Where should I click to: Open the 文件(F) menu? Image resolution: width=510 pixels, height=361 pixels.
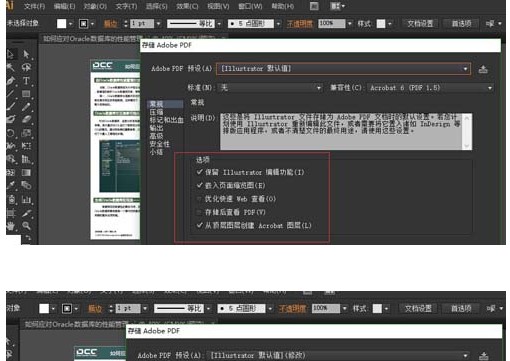(34, 6)
